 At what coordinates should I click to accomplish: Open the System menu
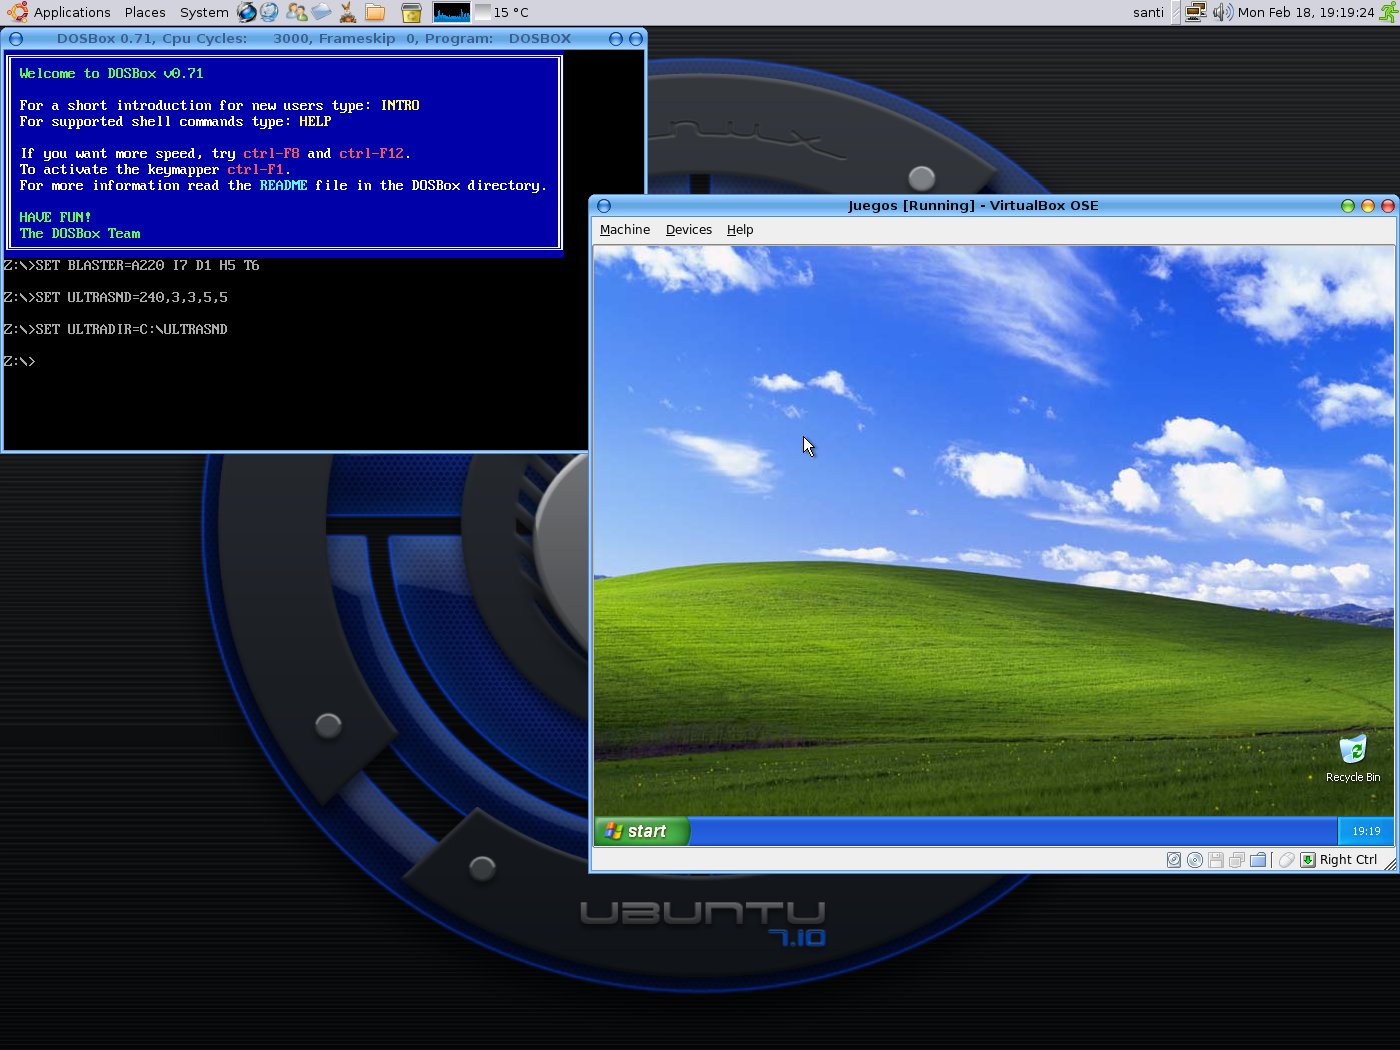pos(204,12)
